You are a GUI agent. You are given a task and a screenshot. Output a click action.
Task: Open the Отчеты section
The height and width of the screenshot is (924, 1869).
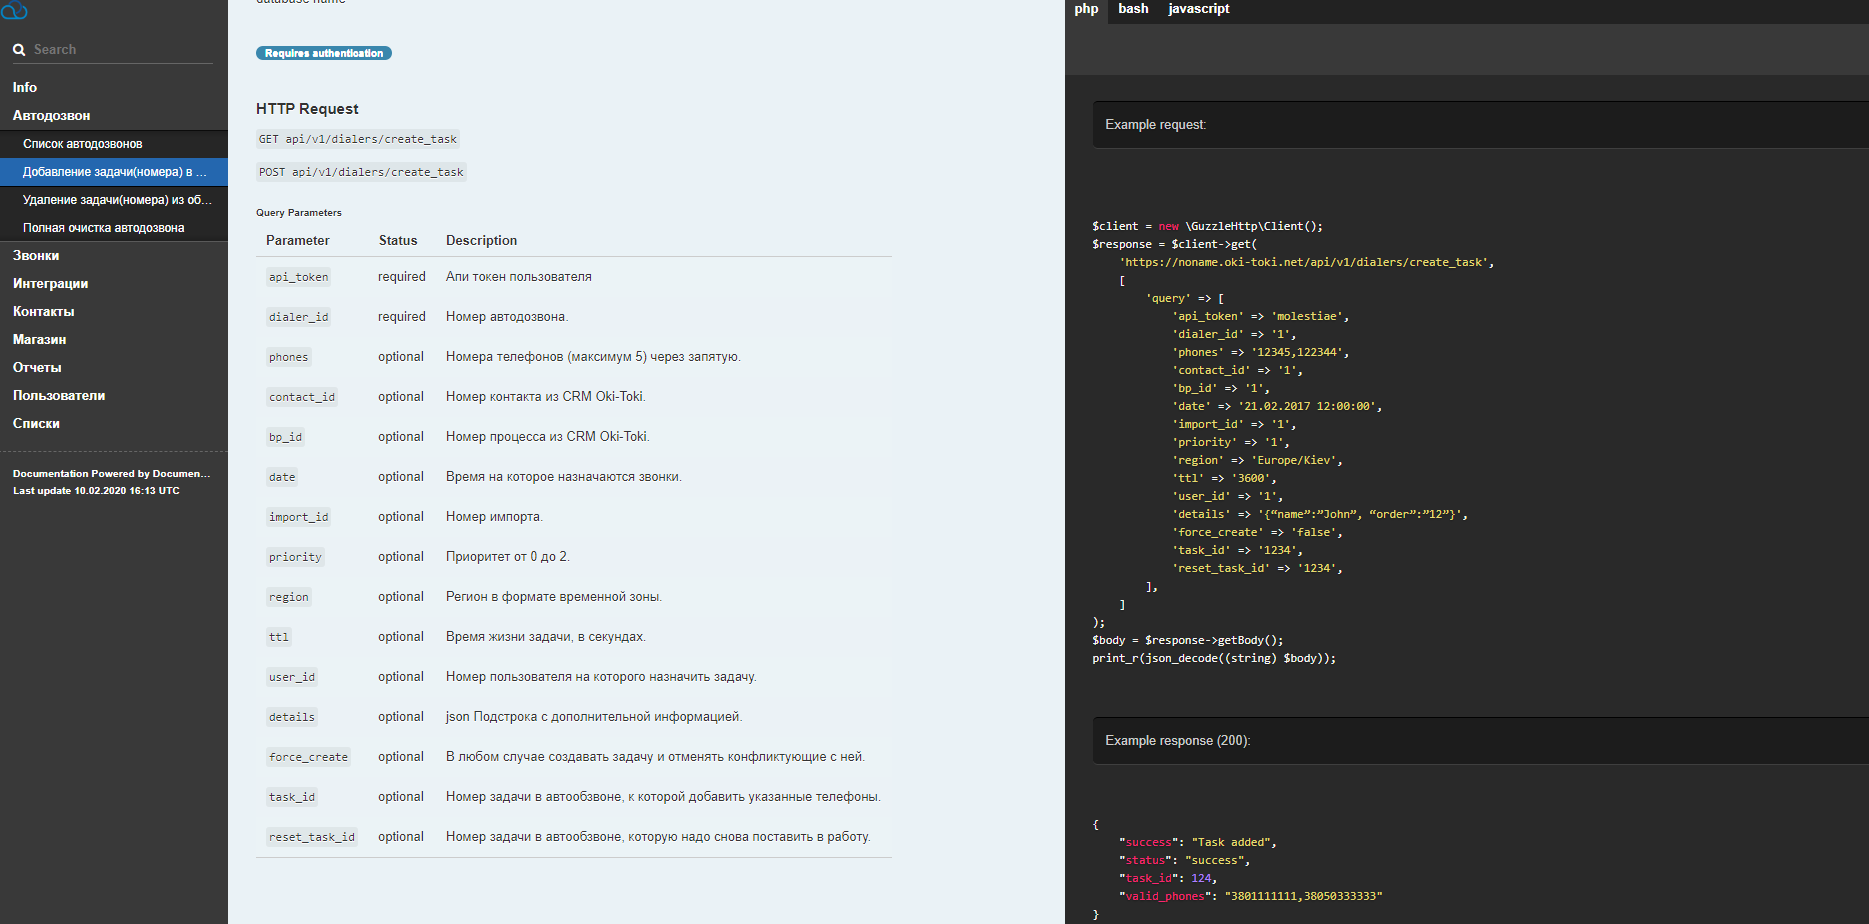[37, 368]
